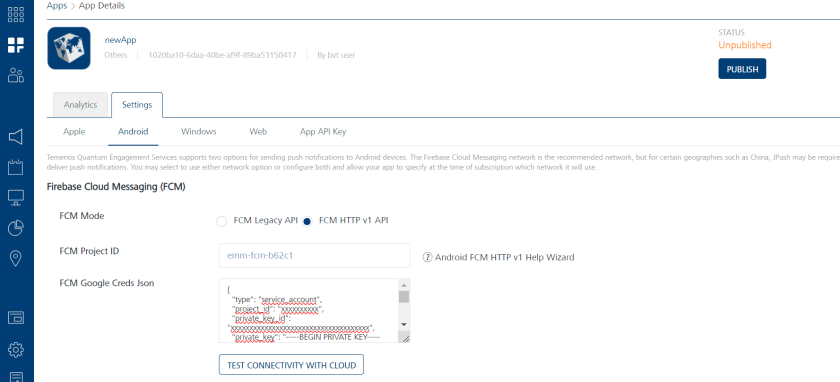Click the Unpublished status text
Screen dimensions: 840x382
[745, 45]
